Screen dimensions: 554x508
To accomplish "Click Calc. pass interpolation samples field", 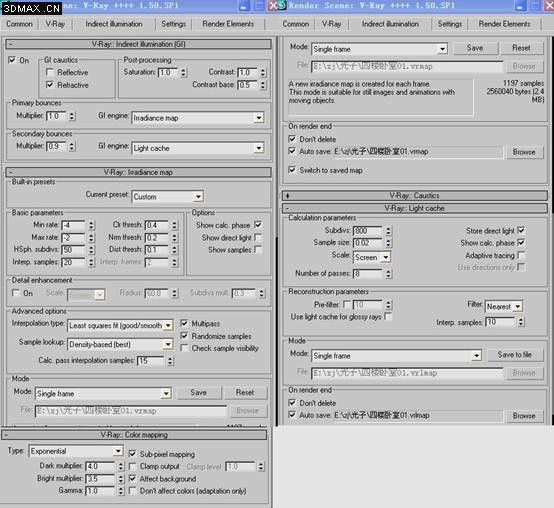I will (x=151, y=361).
